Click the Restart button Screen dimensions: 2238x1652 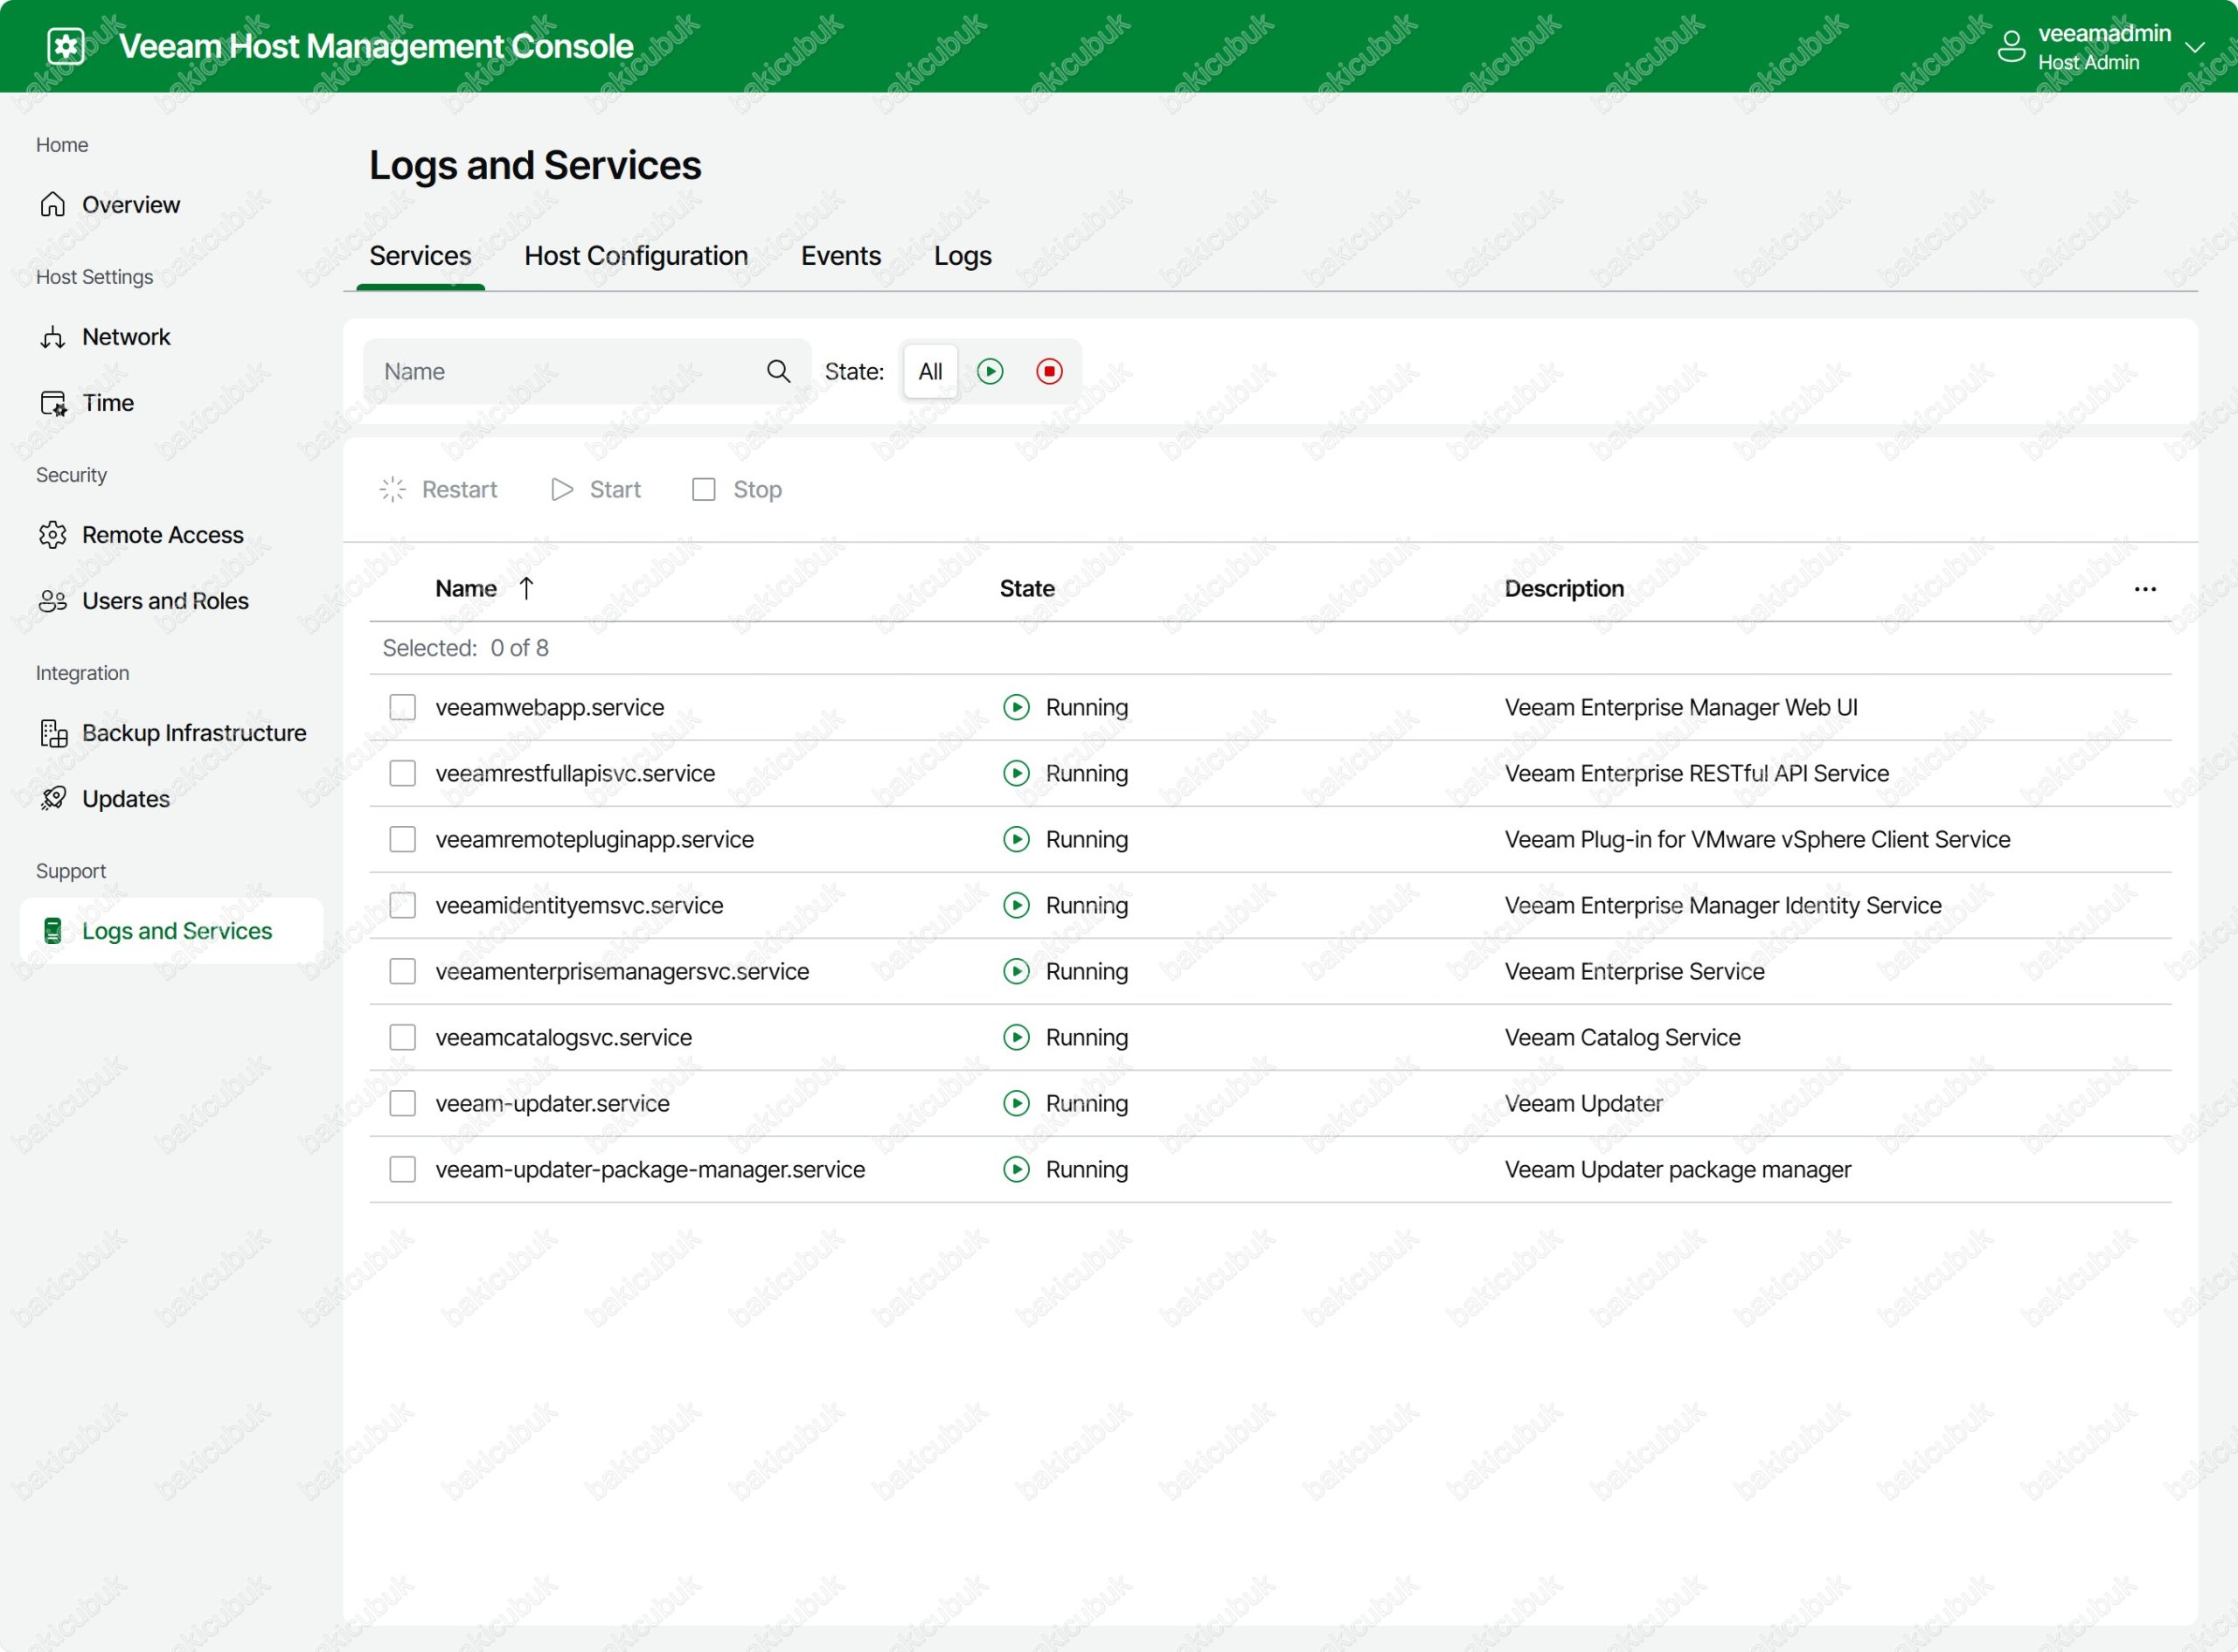pos(438,489)
